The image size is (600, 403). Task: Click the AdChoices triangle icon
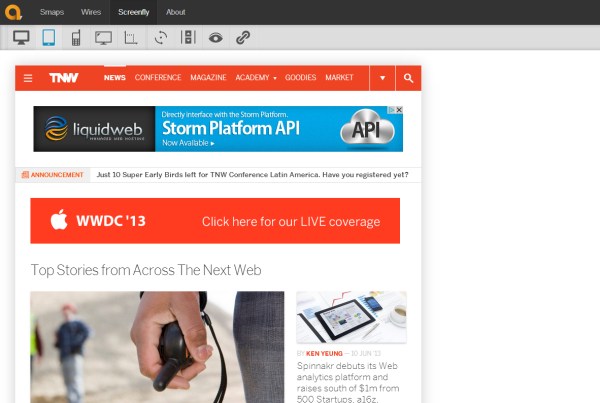392,110
